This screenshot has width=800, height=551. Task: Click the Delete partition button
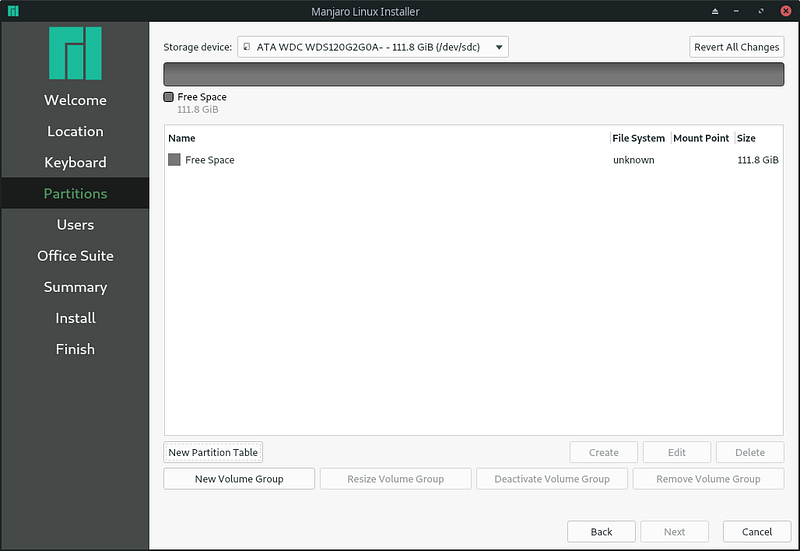click(x=750, y=453)
